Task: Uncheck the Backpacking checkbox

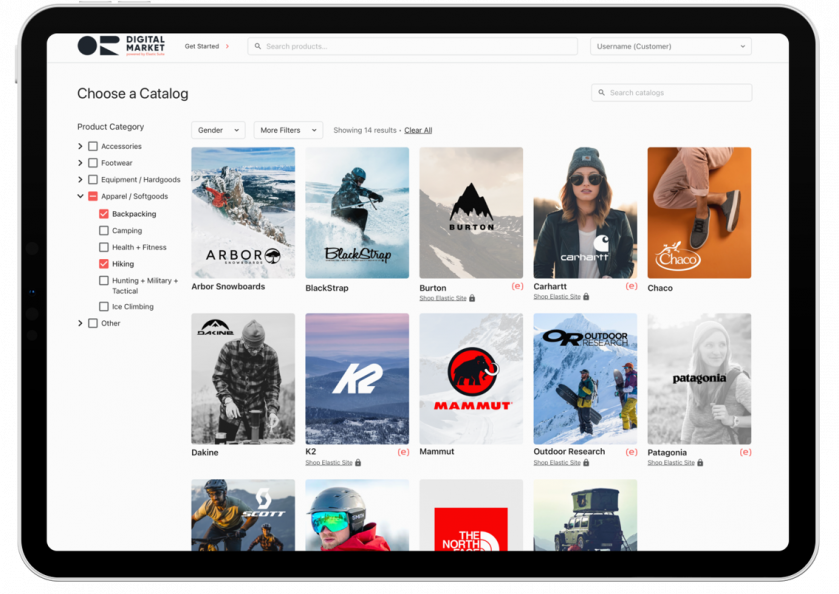Action: point(104,214)
